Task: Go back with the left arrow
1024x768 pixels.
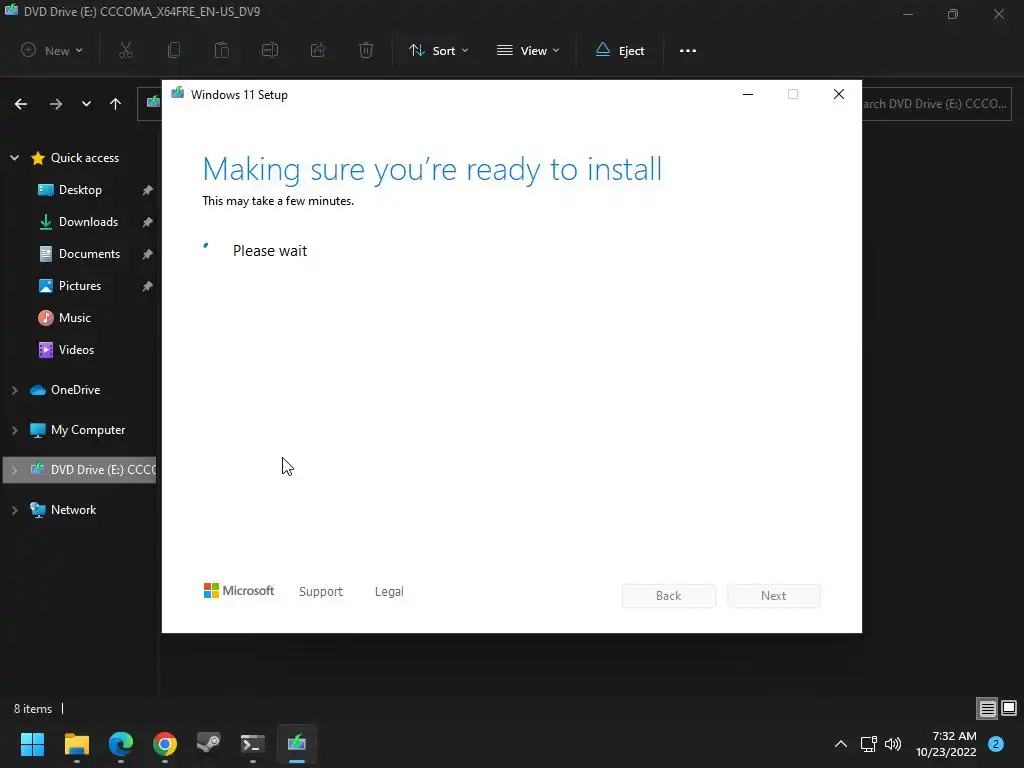Action: click(x=21, y=104)
